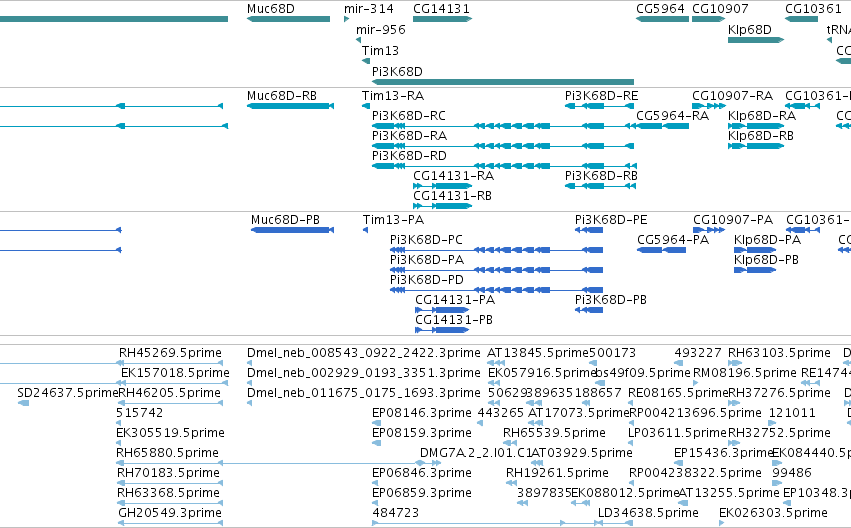The width and height of the screenshot is (851, 528).
Task: Click the long Pi3K68D gene span bar
Action: click(503, 82)
